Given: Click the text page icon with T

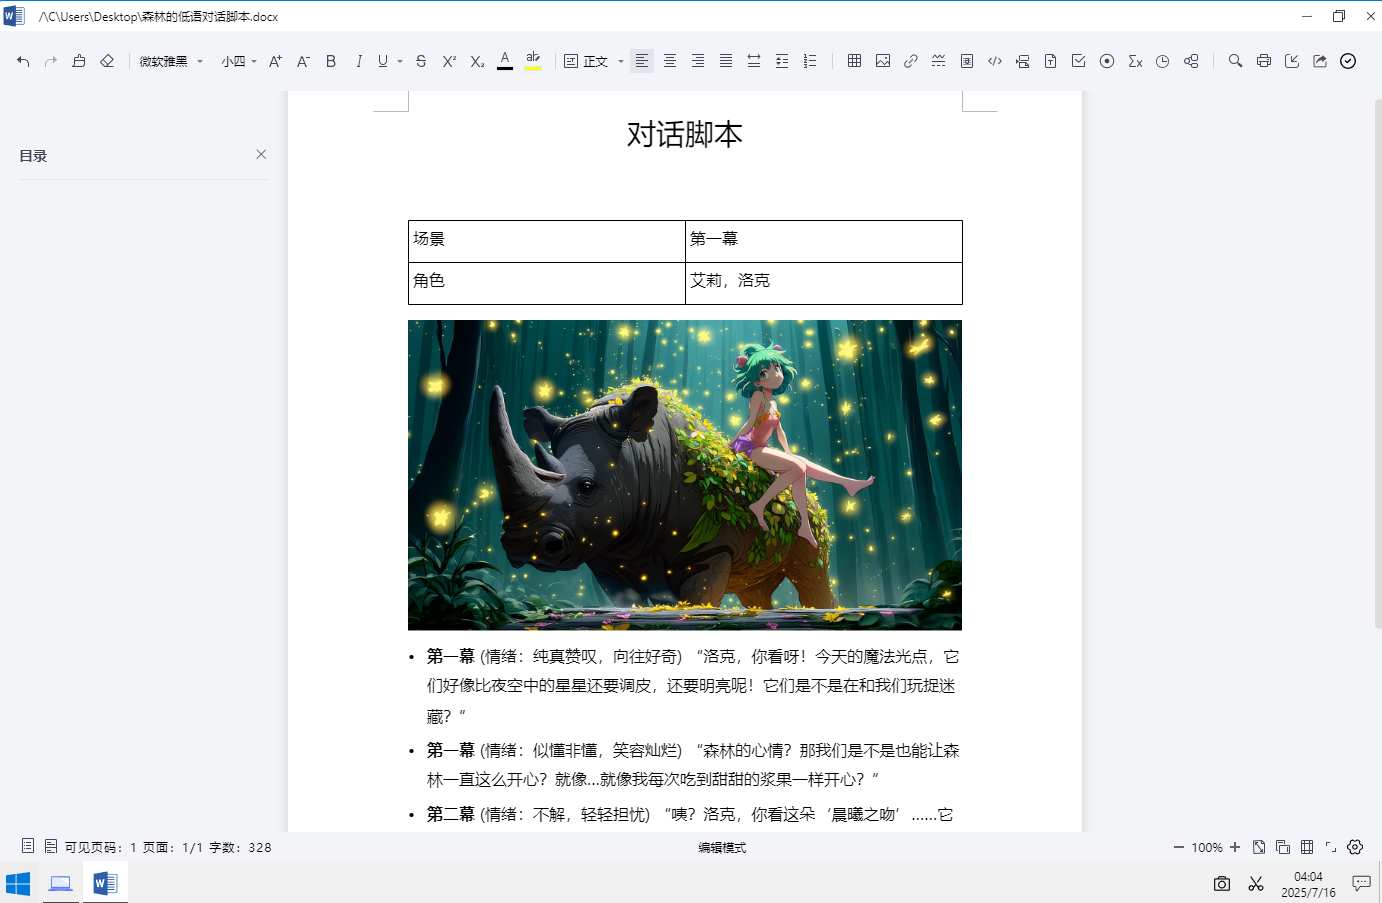Looking at the screenshot, I should tap(1050, 61).
